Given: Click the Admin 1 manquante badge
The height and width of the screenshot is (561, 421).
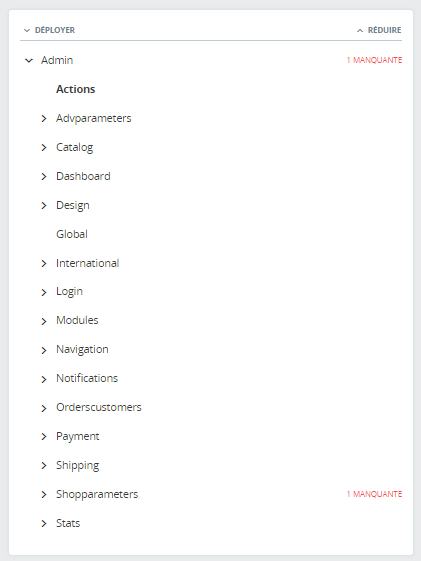Looking at the screenshot, I should [x=374, y=60].
